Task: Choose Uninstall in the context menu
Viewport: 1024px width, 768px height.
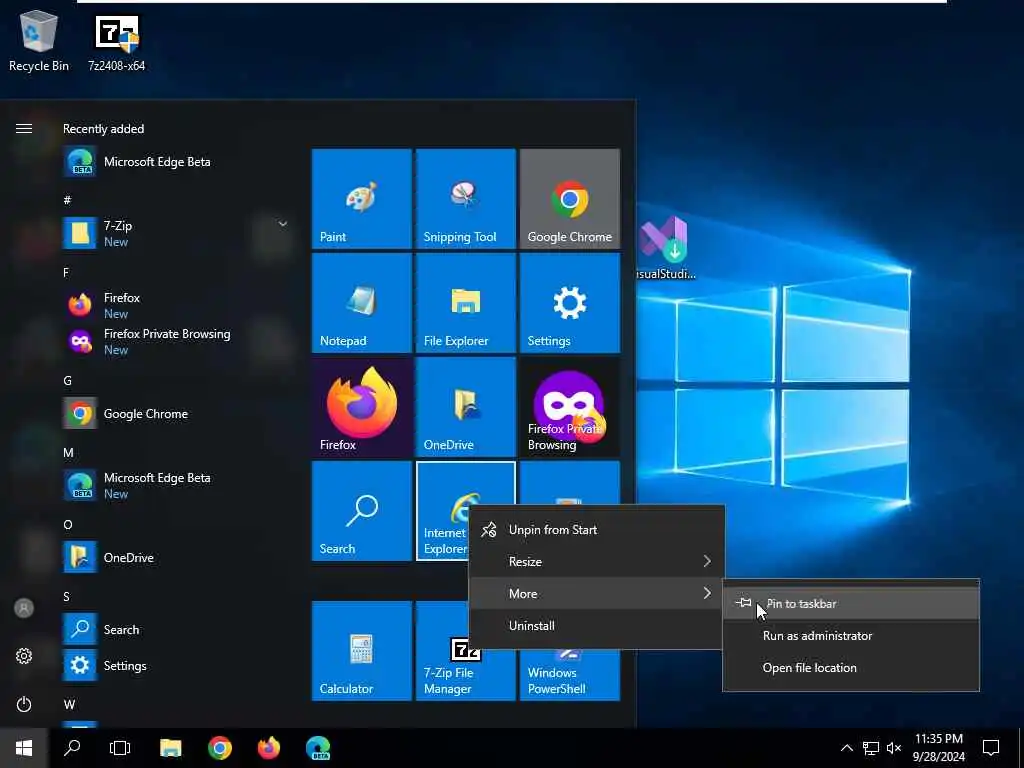Action: click(596, 626)
